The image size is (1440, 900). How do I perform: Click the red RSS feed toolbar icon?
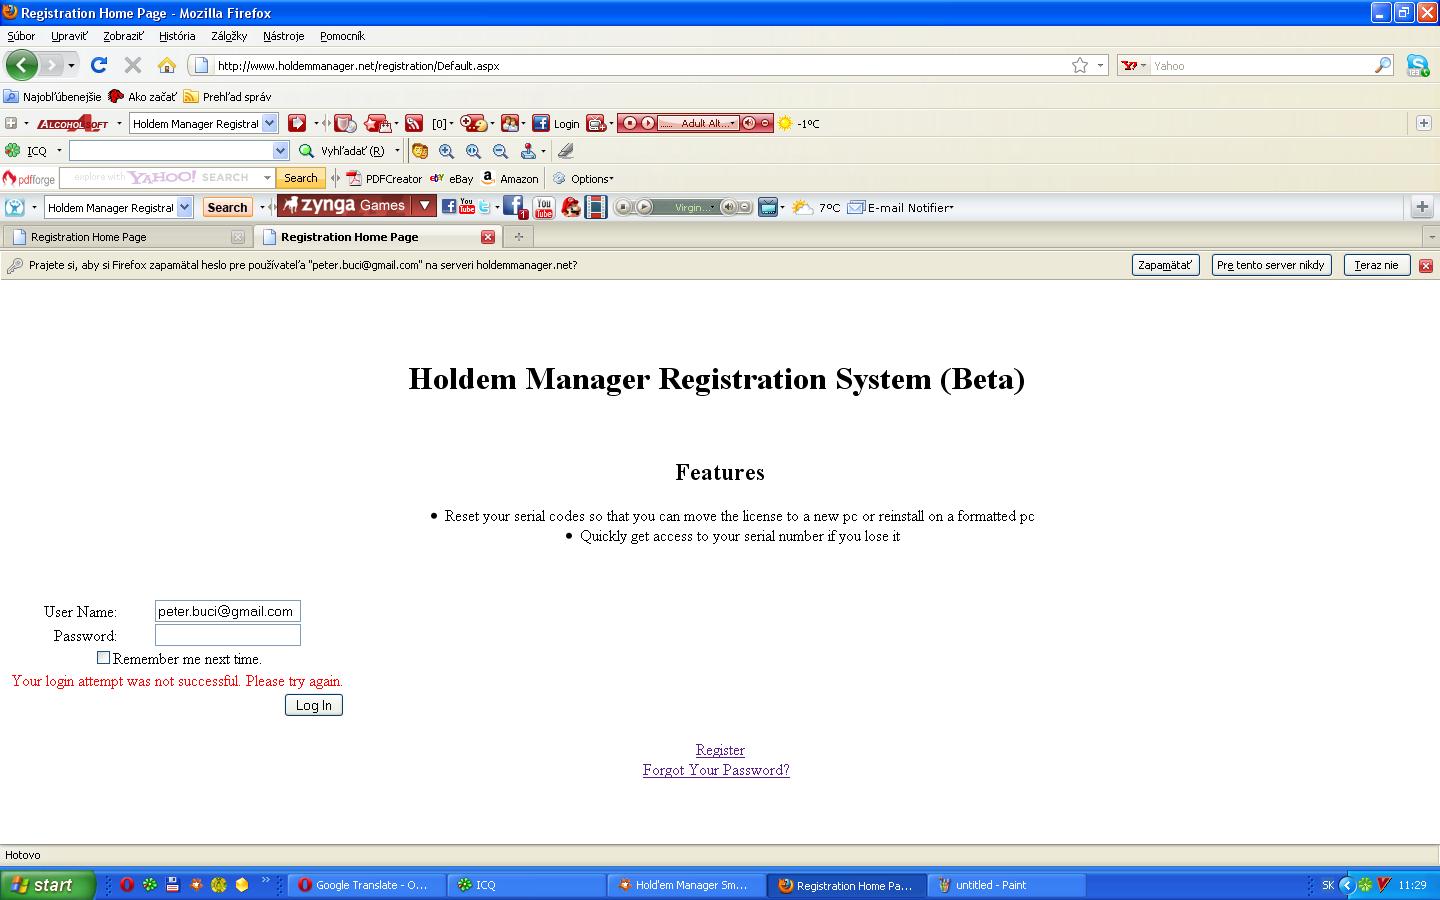click(x=413, y=124)
